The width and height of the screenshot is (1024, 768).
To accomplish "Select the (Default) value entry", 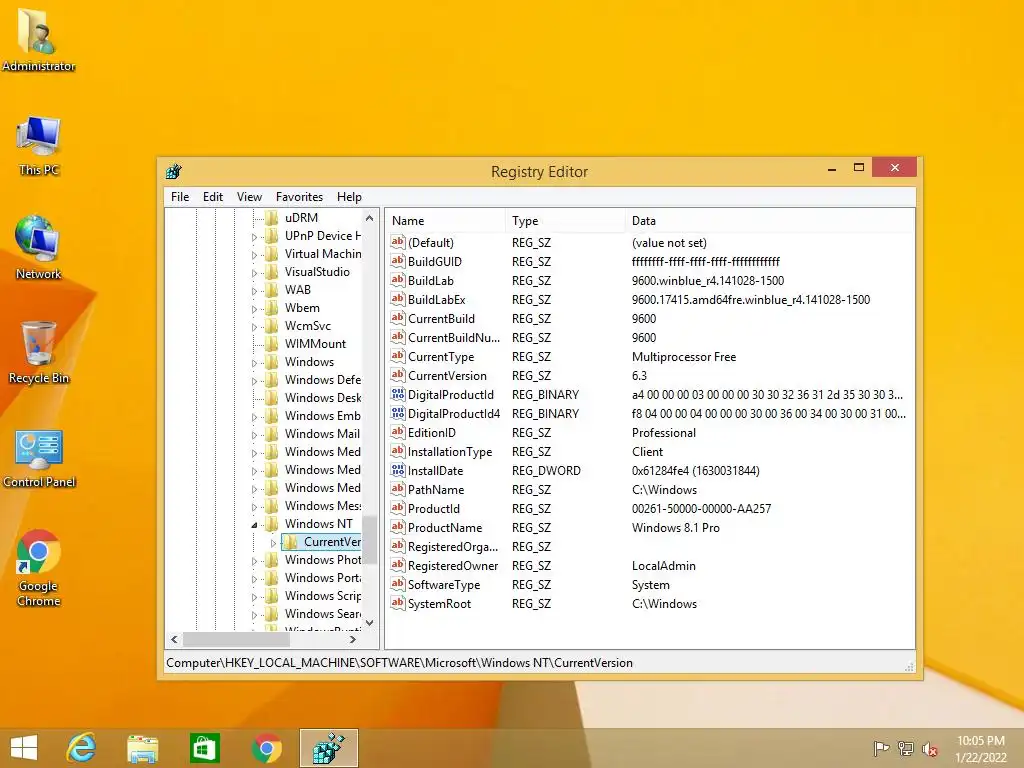I will tap(430, 242).
